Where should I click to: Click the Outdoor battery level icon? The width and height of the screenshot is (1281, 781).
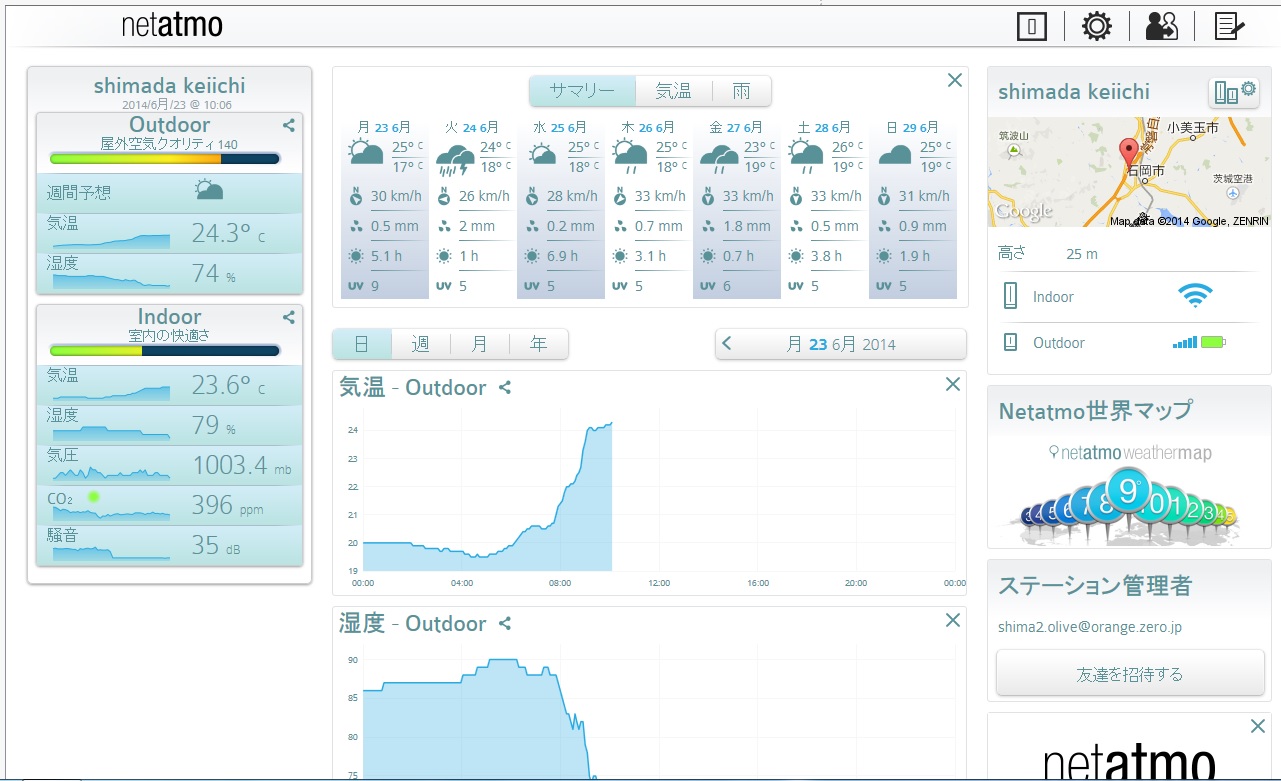click(x=1214, y=343)
